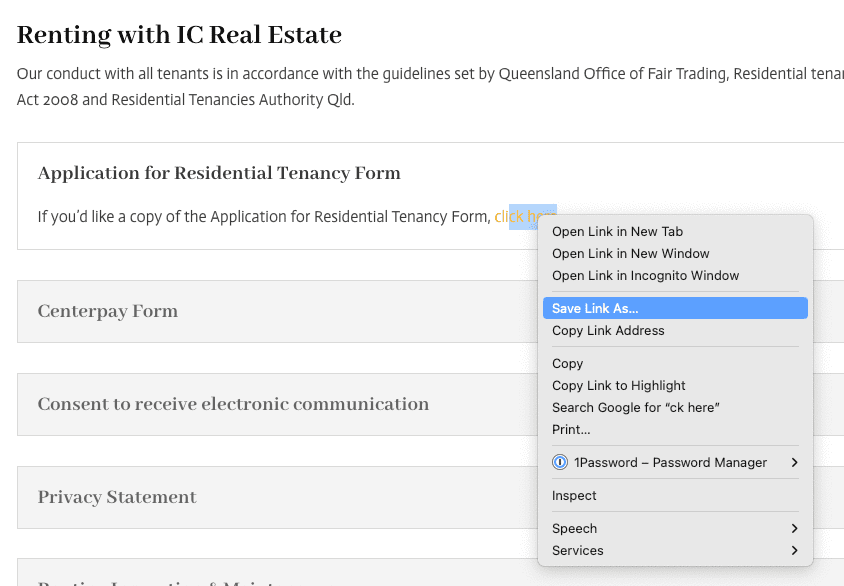
Task: Choose Open Link in New Window
Action: [x=630, y=254]
